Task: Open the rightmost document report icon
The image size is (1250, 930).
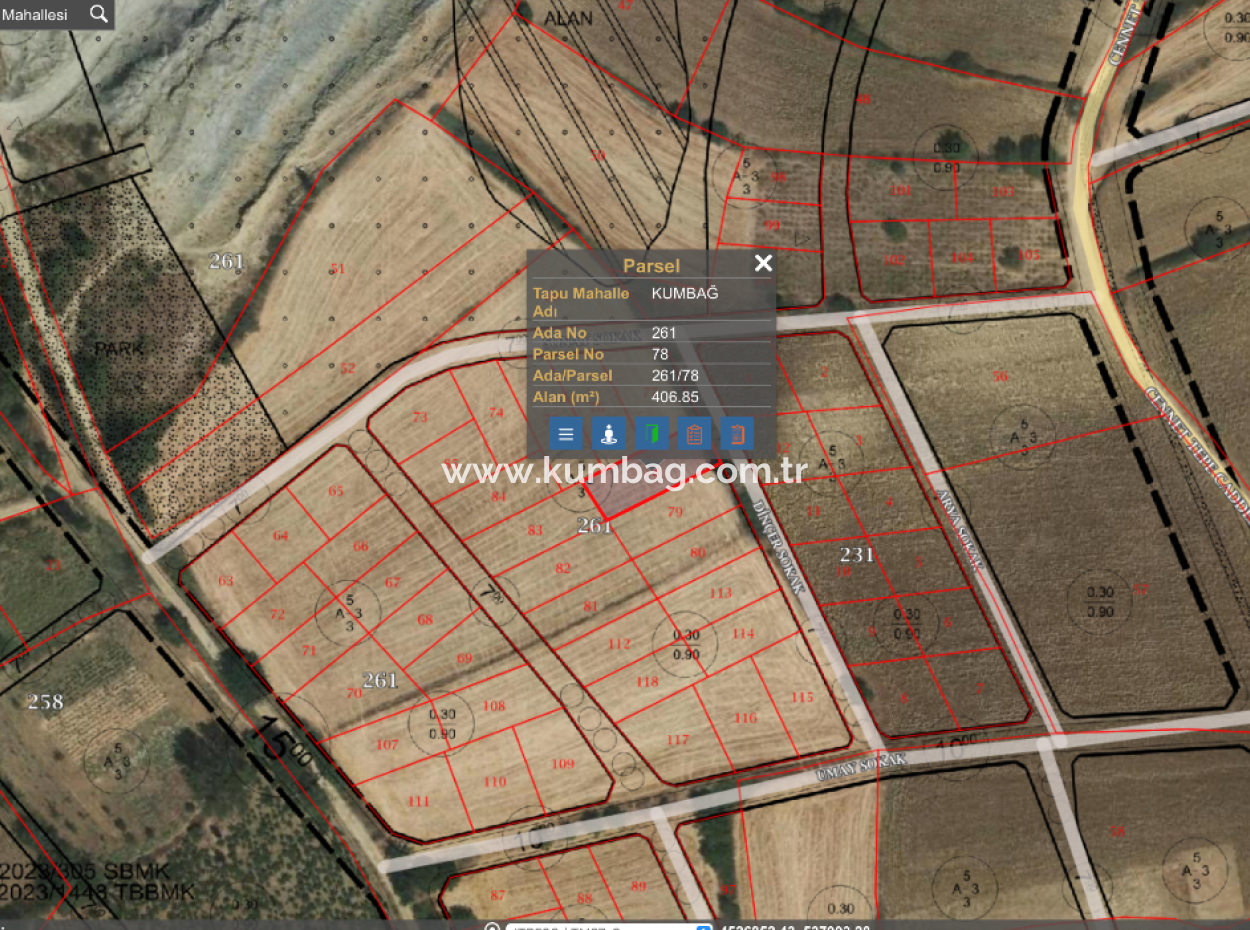Action: (x=738, y=433)
